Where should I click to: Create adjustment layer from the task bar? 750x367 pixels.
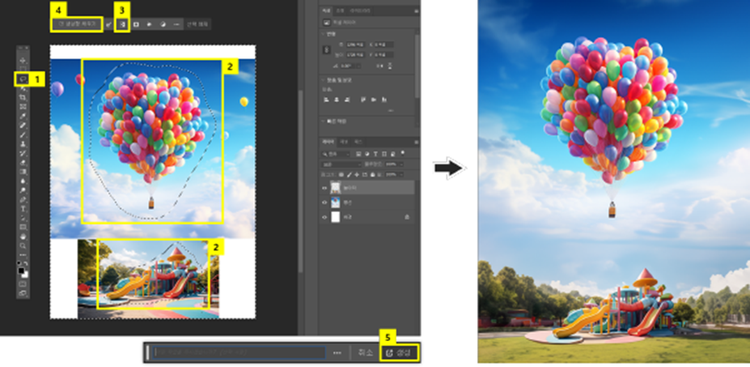click(x=163, y=23)
